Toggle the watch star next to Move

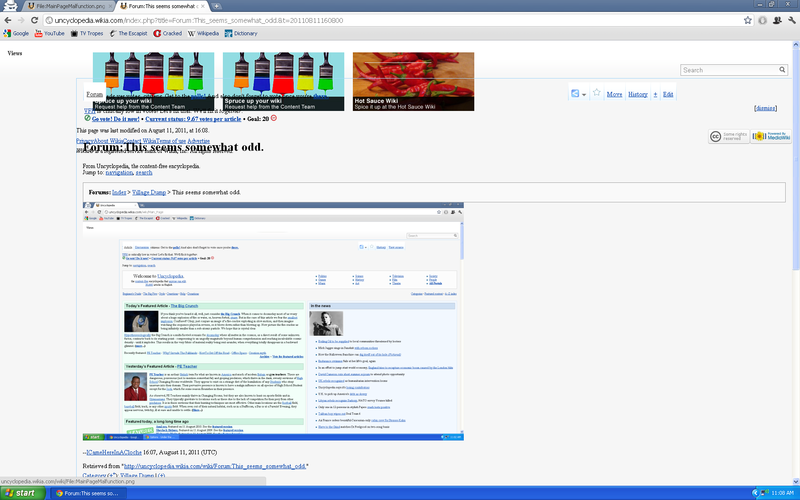click(596, 93)
